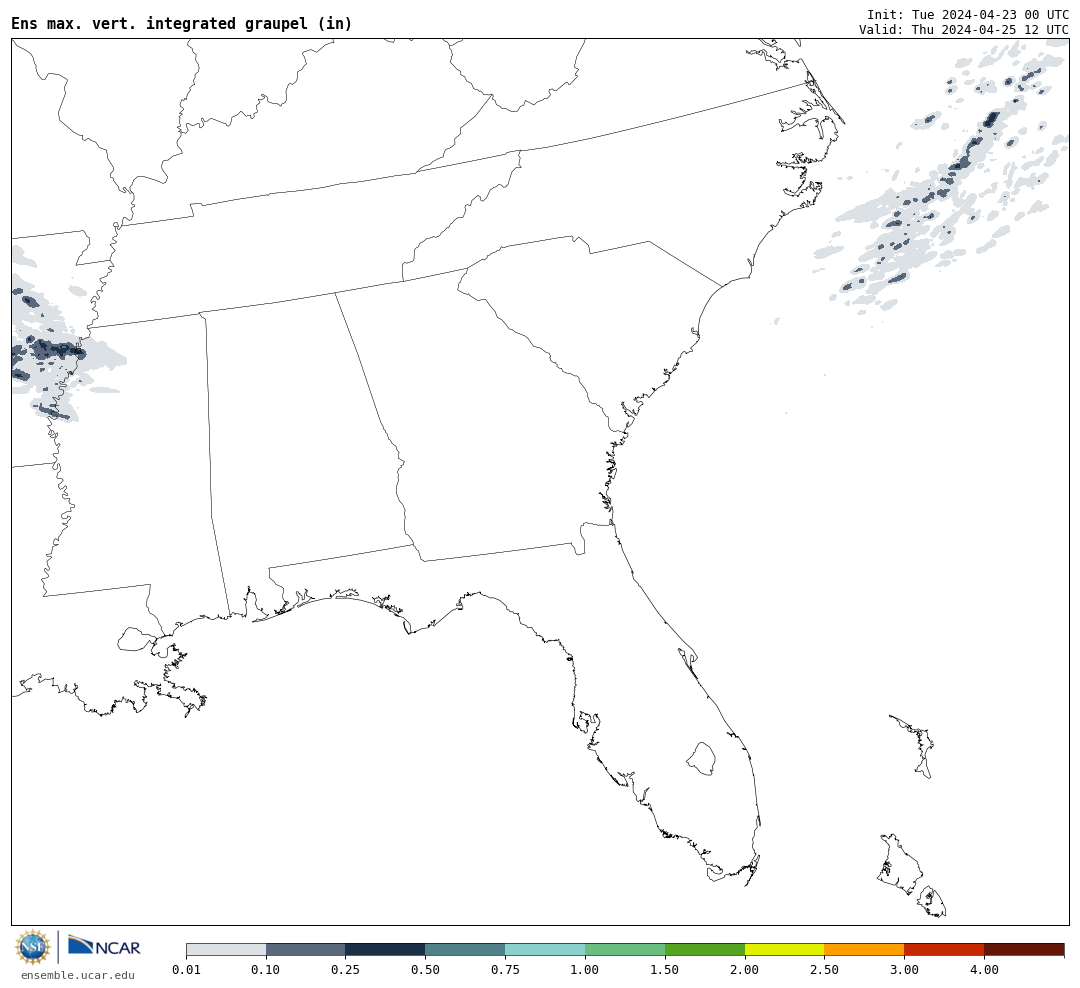Click the teal 0.50–0.75 color swatch
This screenshot has width=1080, height=988.
(x=466, y=949)
